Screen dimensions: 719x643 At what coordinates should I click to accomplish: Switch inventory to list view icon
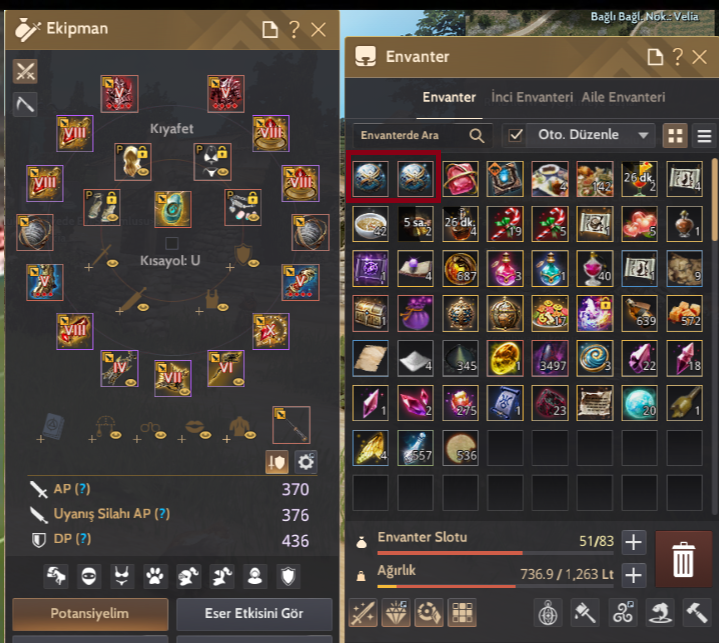pos(704,136)
